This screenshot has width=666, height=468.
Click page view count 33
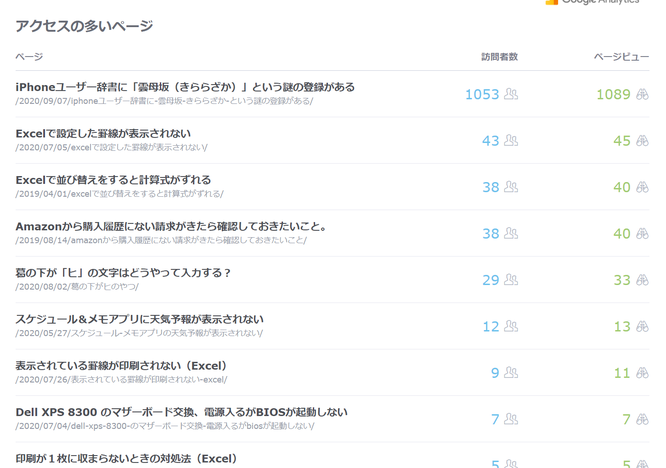pyautogui.click(x=622, y=280)
